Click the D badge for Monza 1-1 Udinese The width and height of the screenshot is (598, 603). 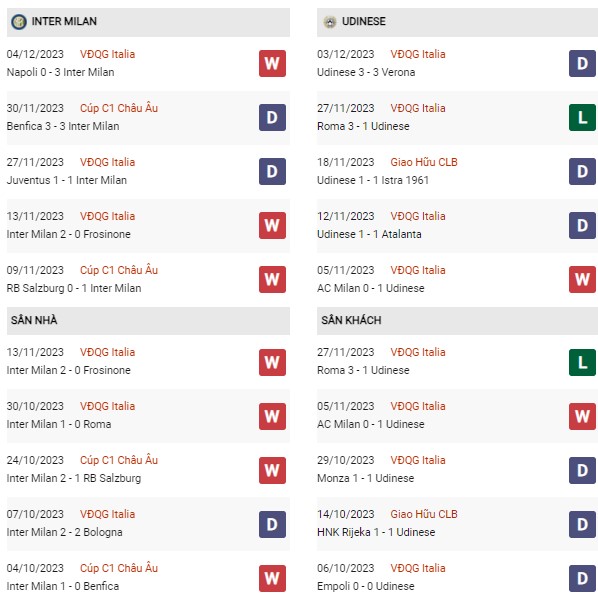coord(582,470)
